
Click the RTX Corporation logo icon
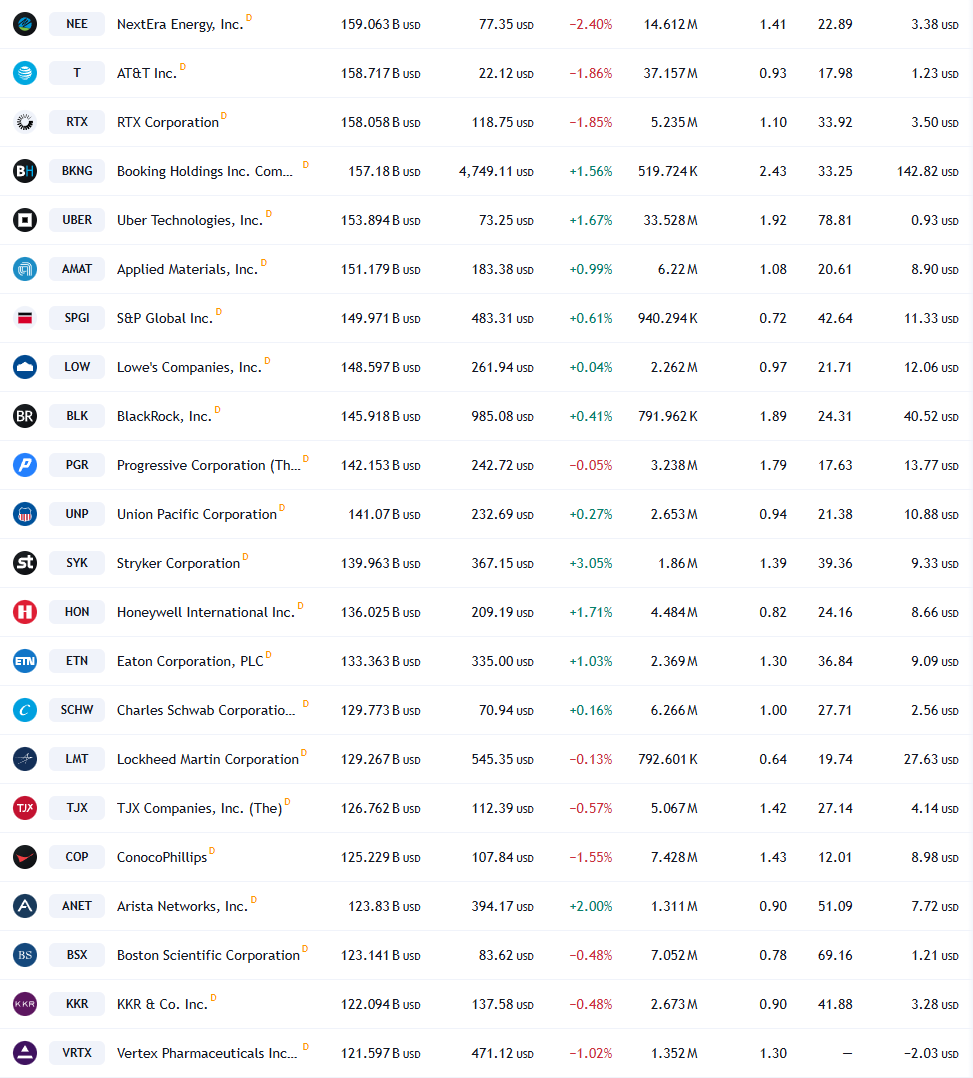click(25, 122)
